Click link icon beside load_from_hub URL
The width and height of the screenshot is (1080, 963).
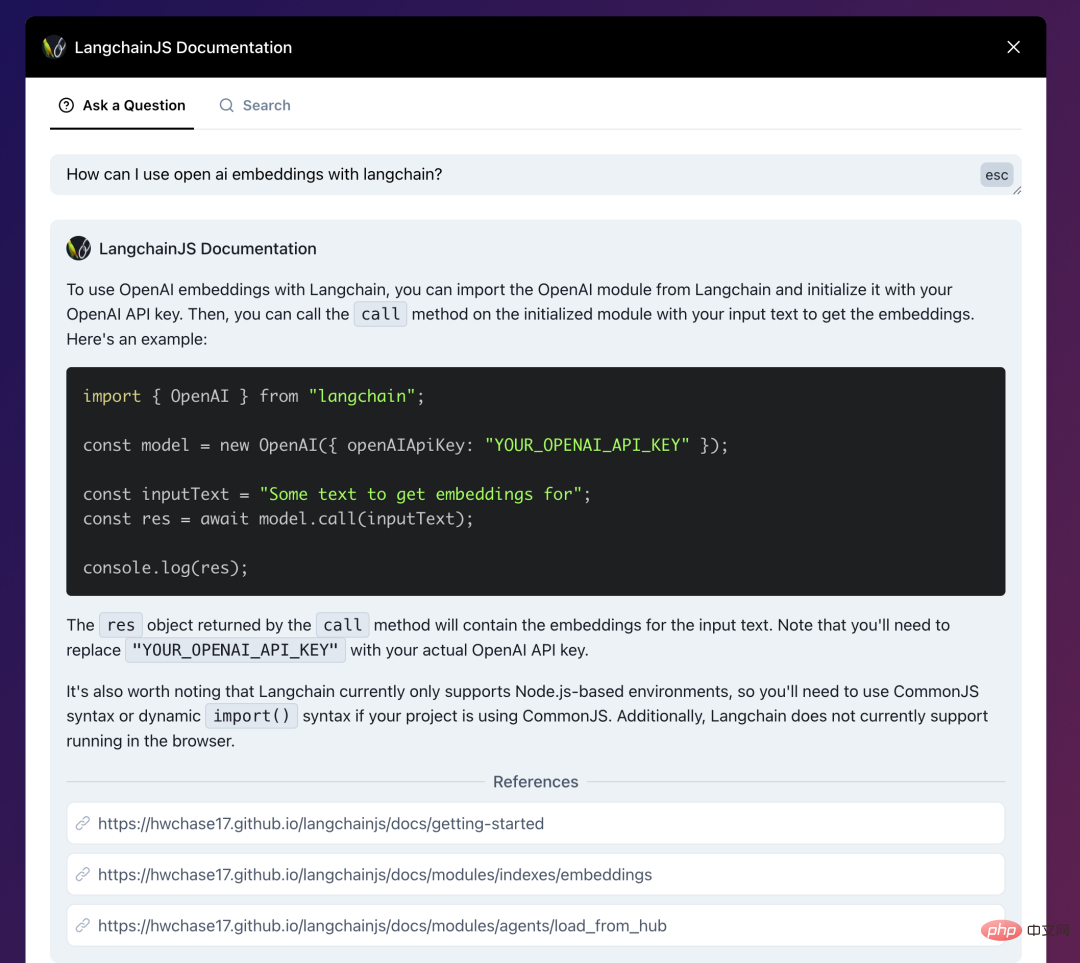84,926
